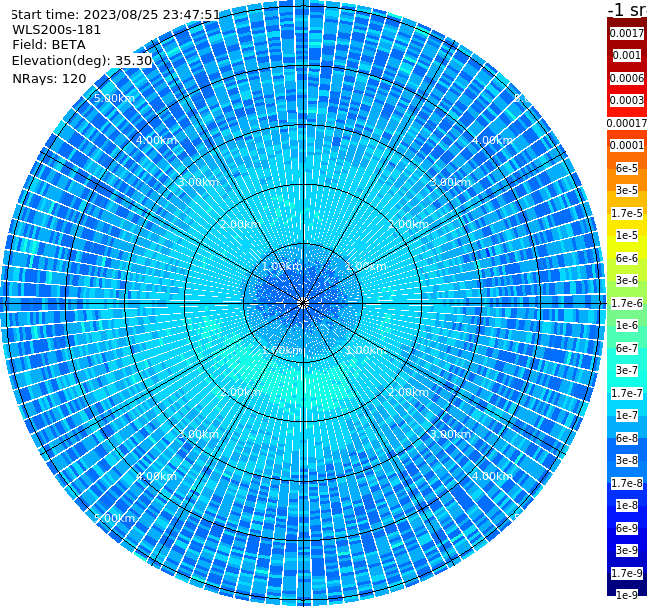
Task: Select the 3e-5 colorbar tick
Action: click(627, 190)
